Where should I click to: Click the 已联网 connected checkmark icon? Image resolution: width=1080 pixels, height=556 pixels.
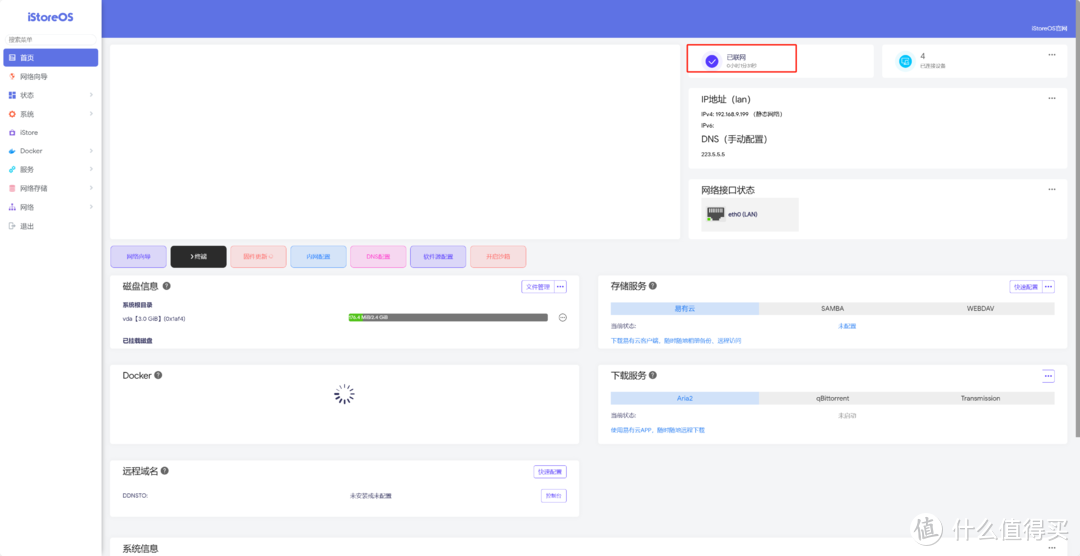point(712,61)
